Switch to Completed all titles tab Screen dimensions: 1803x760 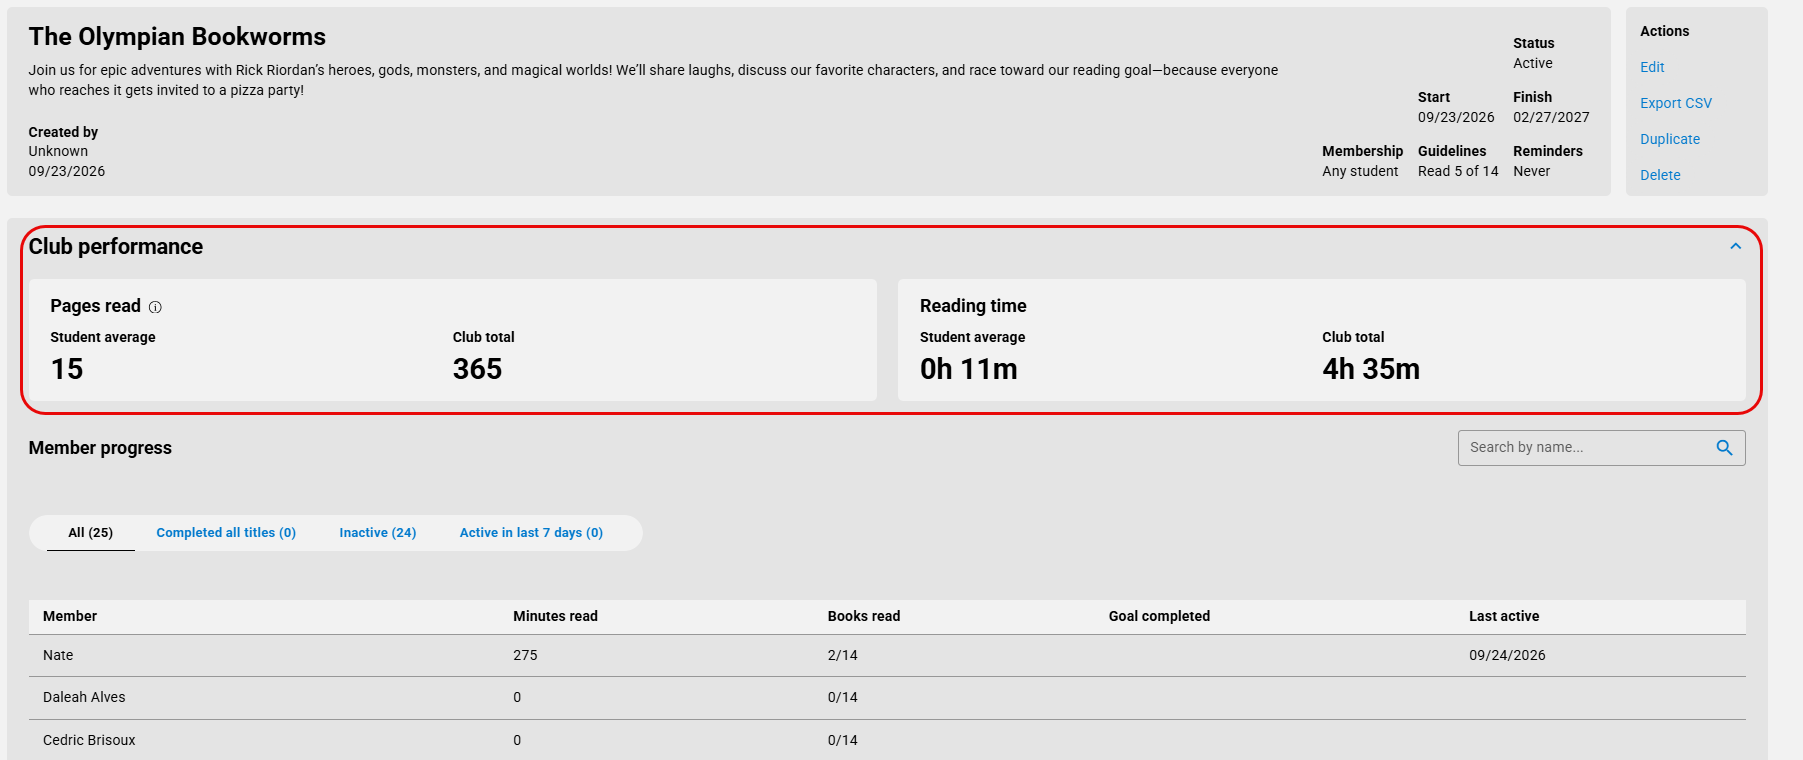(226, 533)
